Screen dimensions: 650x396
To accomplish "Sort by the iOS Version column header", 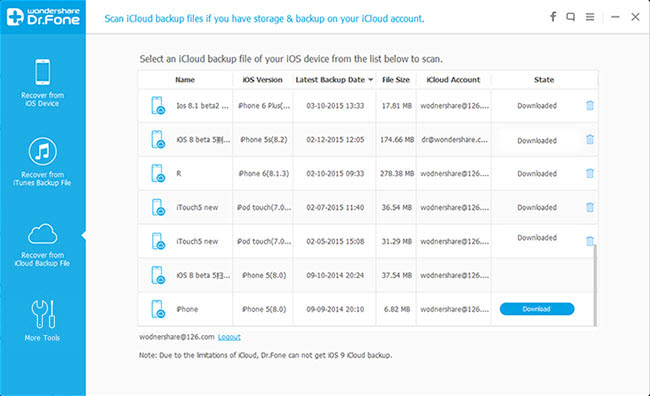I will 262,80.
